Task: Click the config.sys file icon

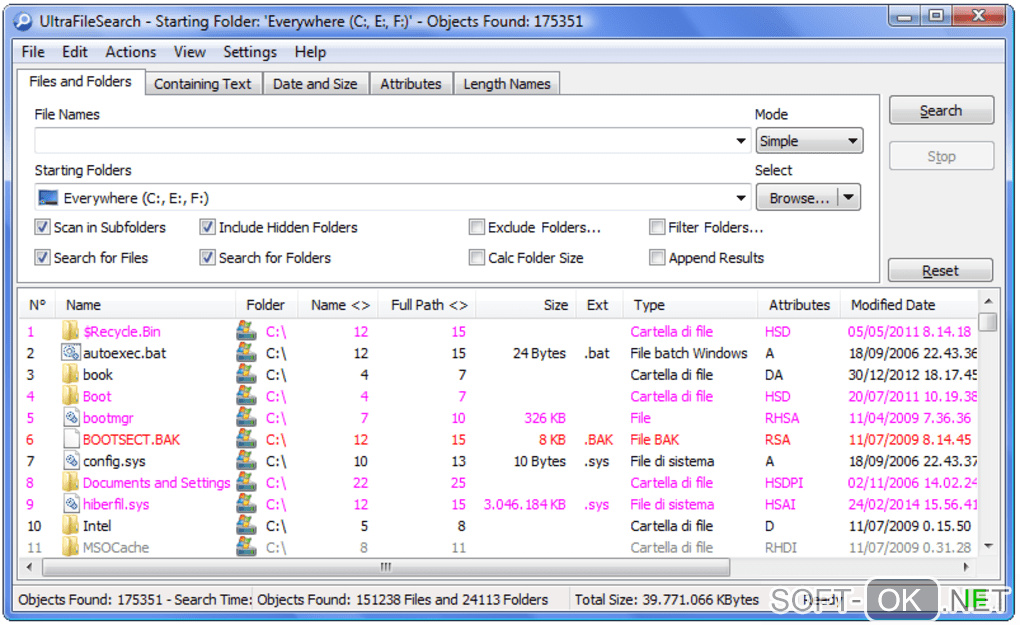Action: pyautogui.click(x=70, y=460)
